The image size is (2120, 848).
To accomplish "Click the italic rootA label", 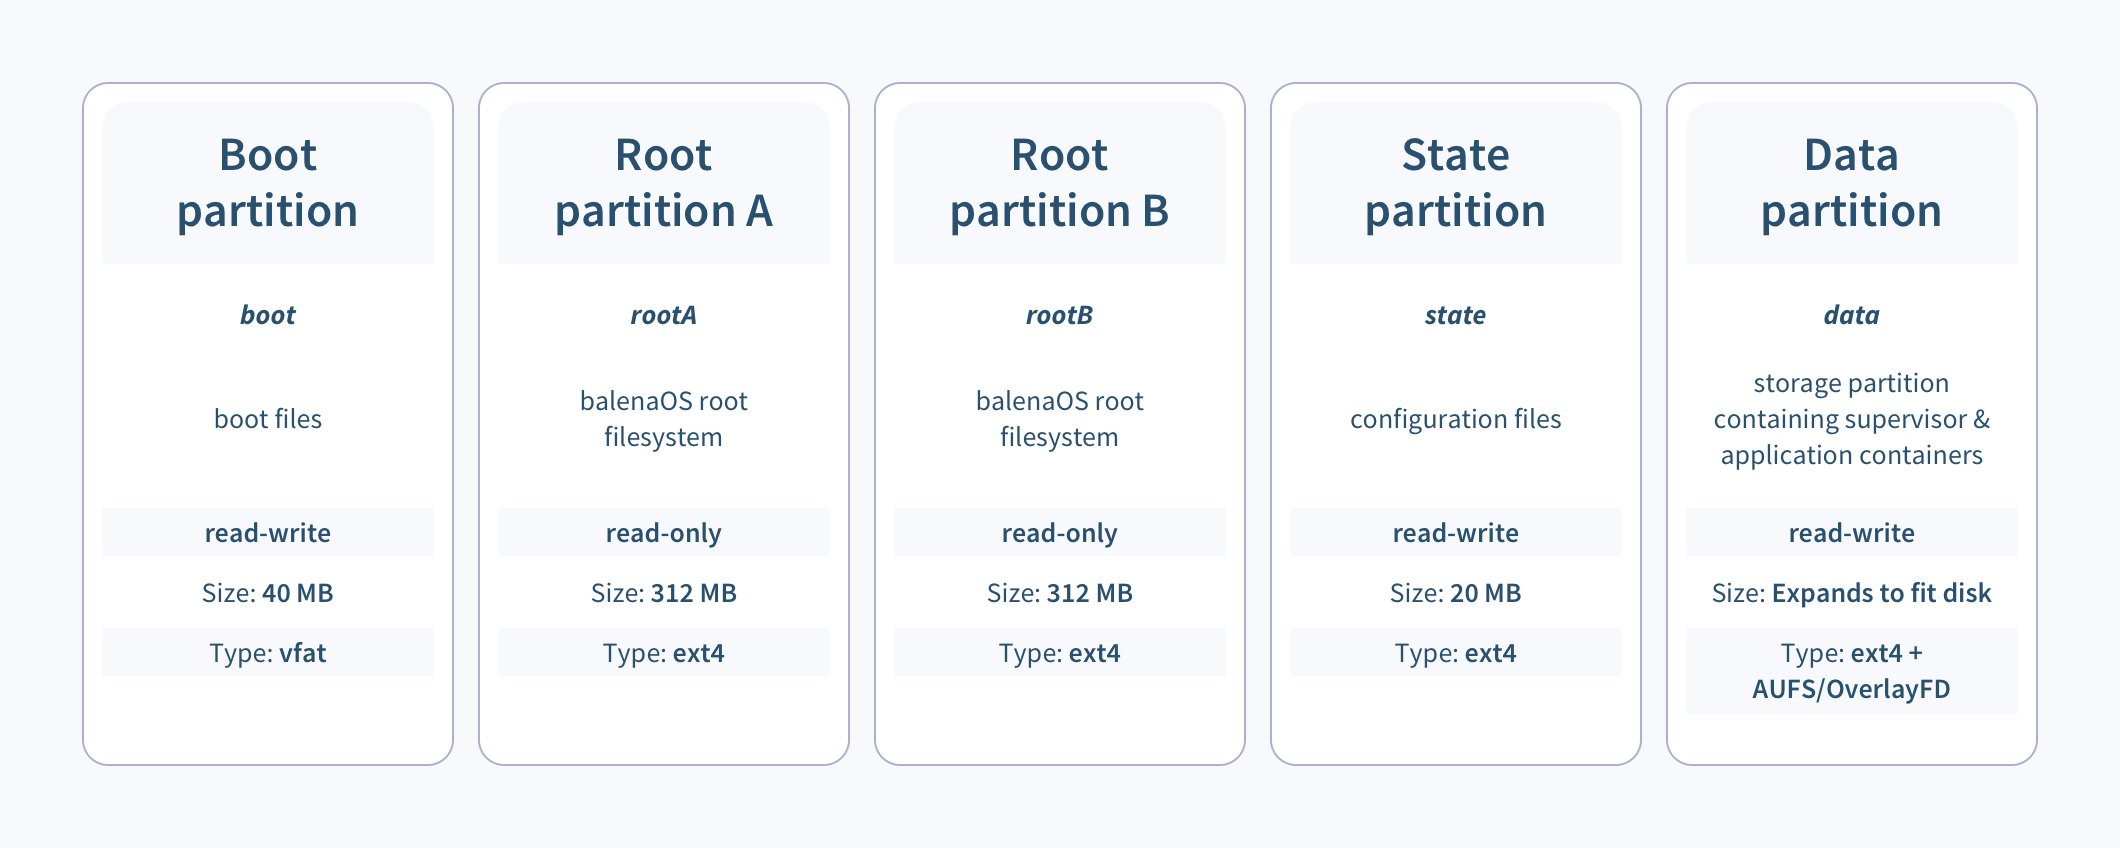I will 663,315.
